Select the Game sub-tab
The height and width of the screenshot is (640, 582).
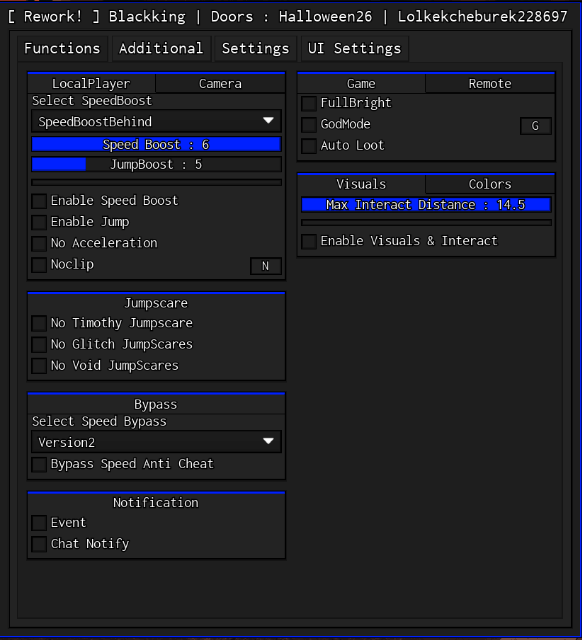coord(361,84)
